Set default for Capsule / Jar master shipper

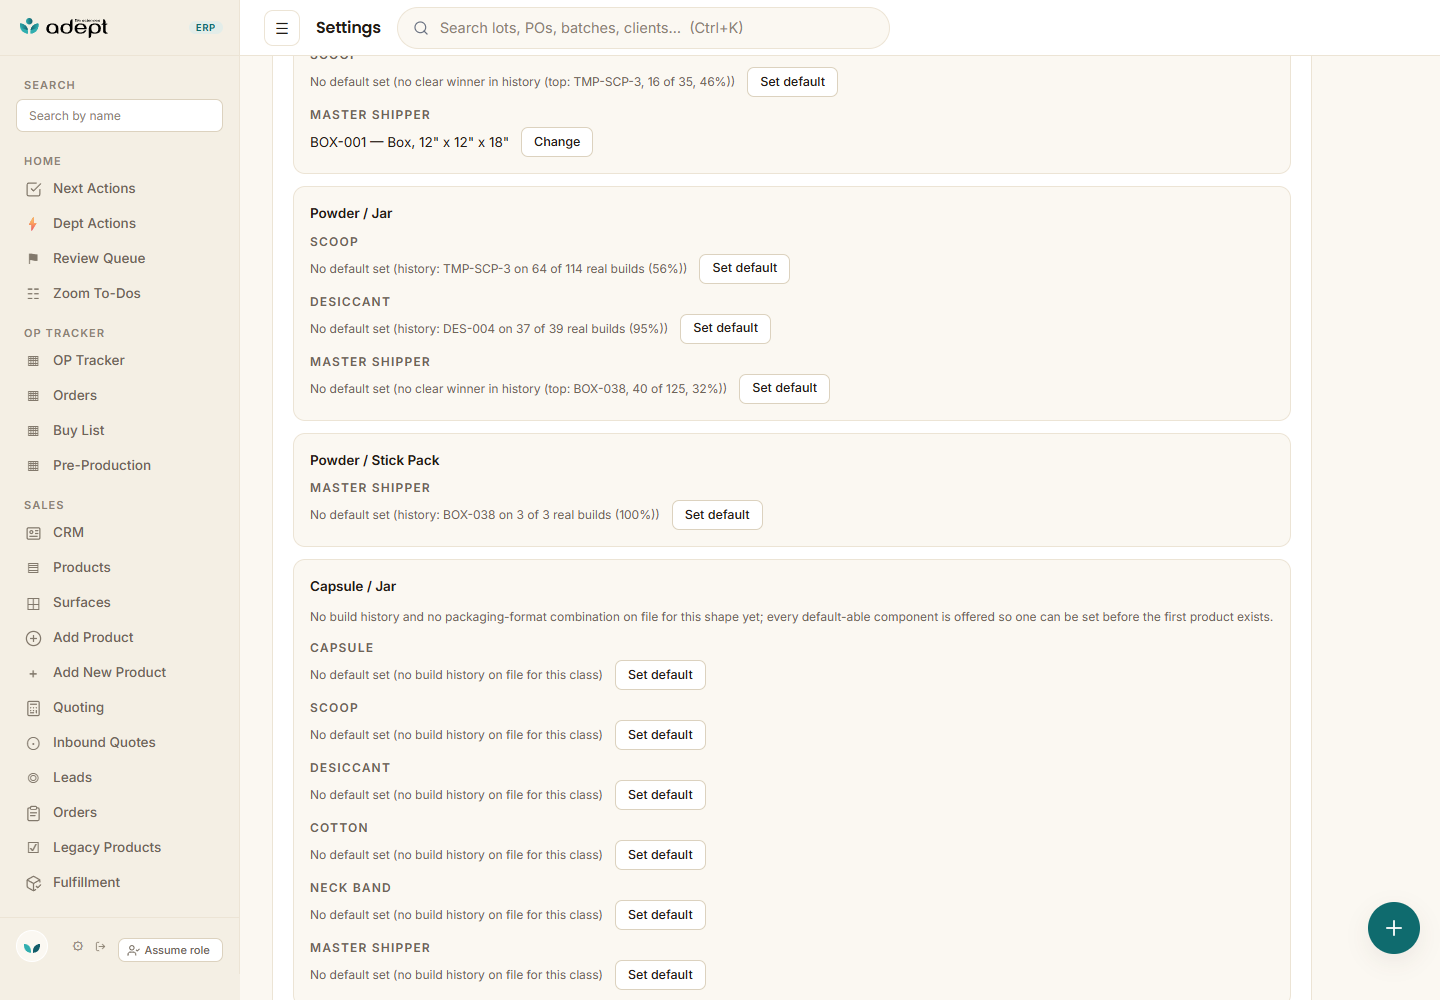click(660, 975)
